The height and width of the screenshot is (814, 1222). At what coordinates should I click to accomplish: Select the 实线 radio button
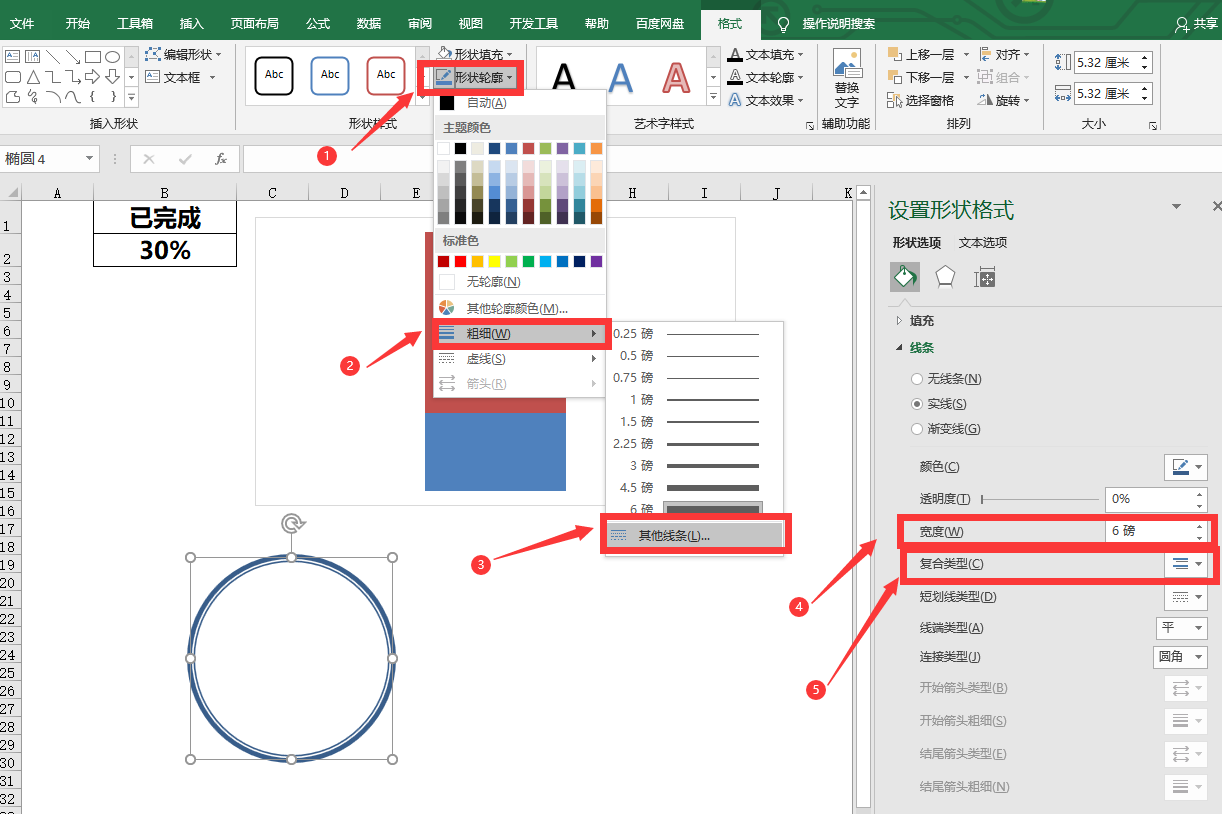click(x=917, y=404)
